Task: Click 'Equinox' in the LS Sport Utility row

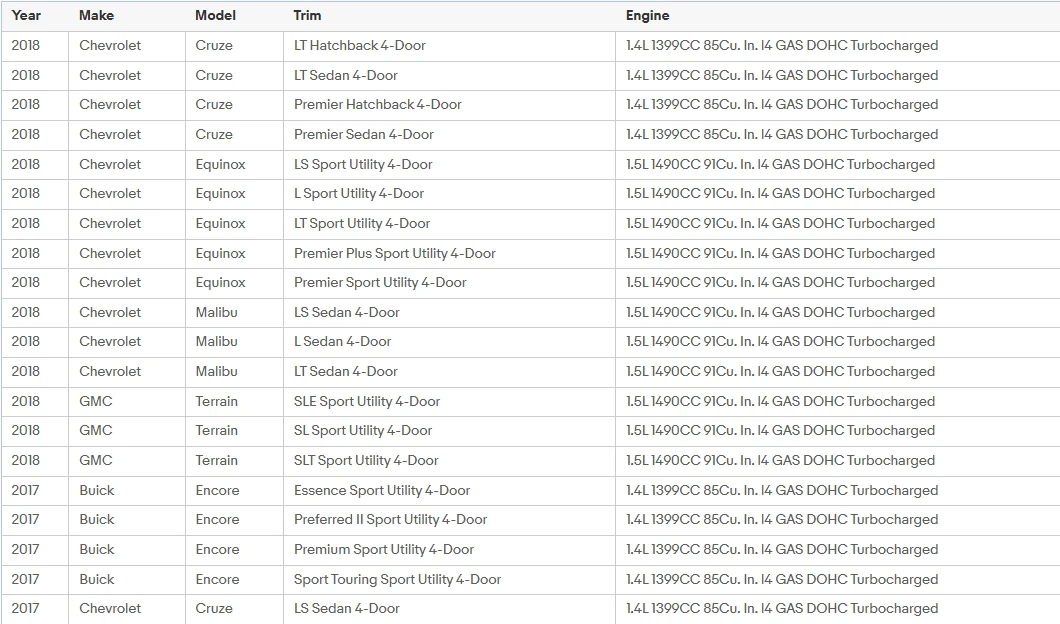Action: (220, 164)
